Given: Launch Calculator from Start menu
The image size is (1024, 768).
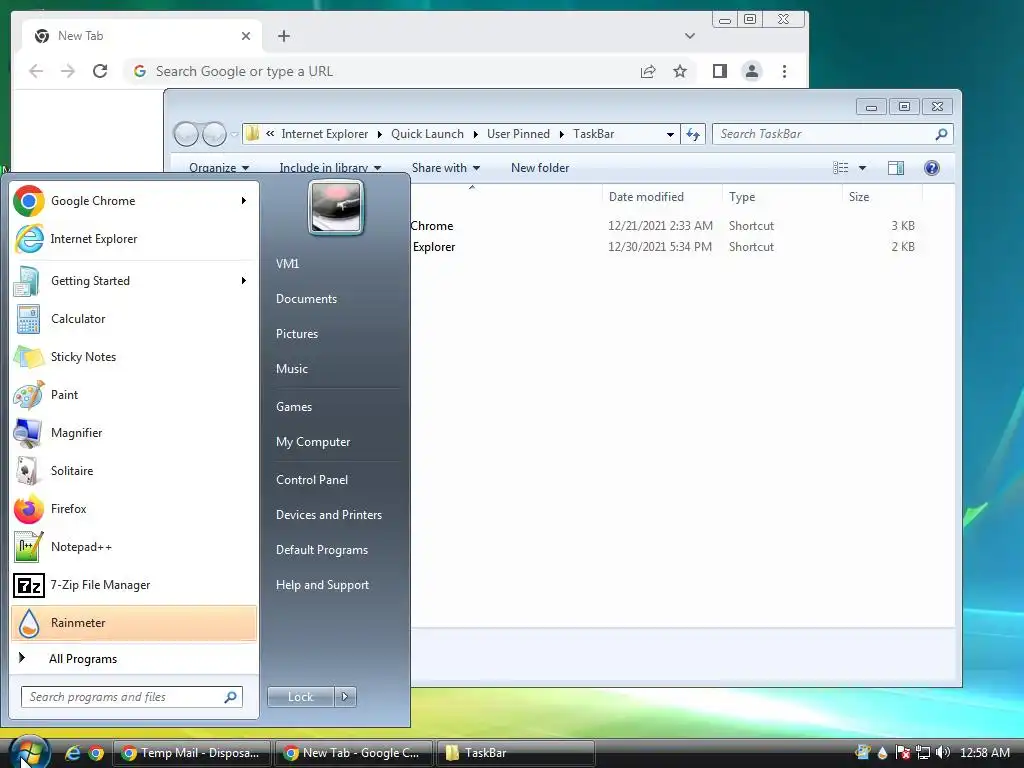Looking at the screenshot, I should coord(134,319).
